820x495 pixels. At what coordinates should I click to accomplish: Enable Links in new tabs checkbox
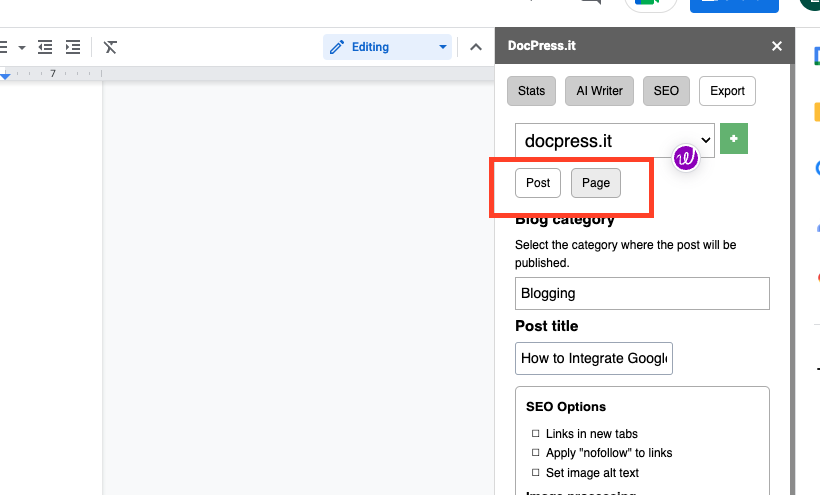coord(536,433)
